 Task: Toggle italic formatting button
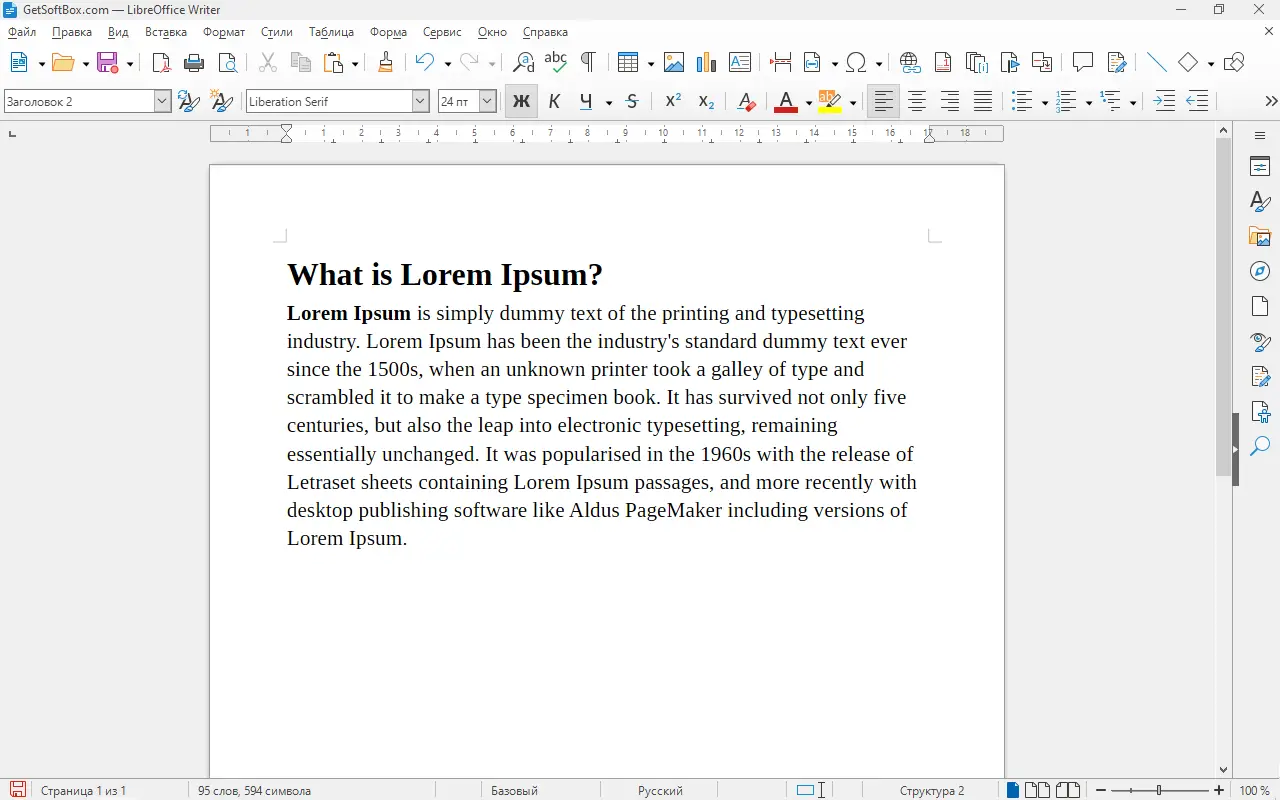click(554, 101)
